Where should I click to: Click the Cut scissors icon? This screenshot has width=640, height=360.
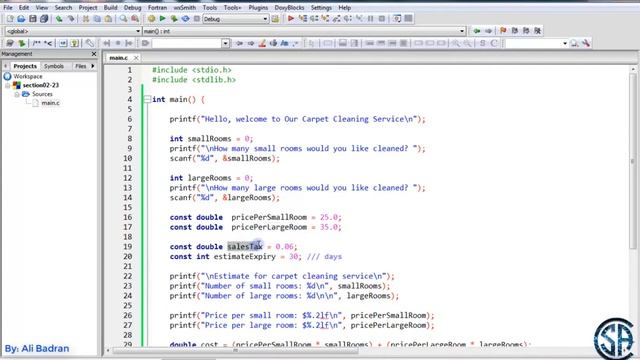click(86, 19)
